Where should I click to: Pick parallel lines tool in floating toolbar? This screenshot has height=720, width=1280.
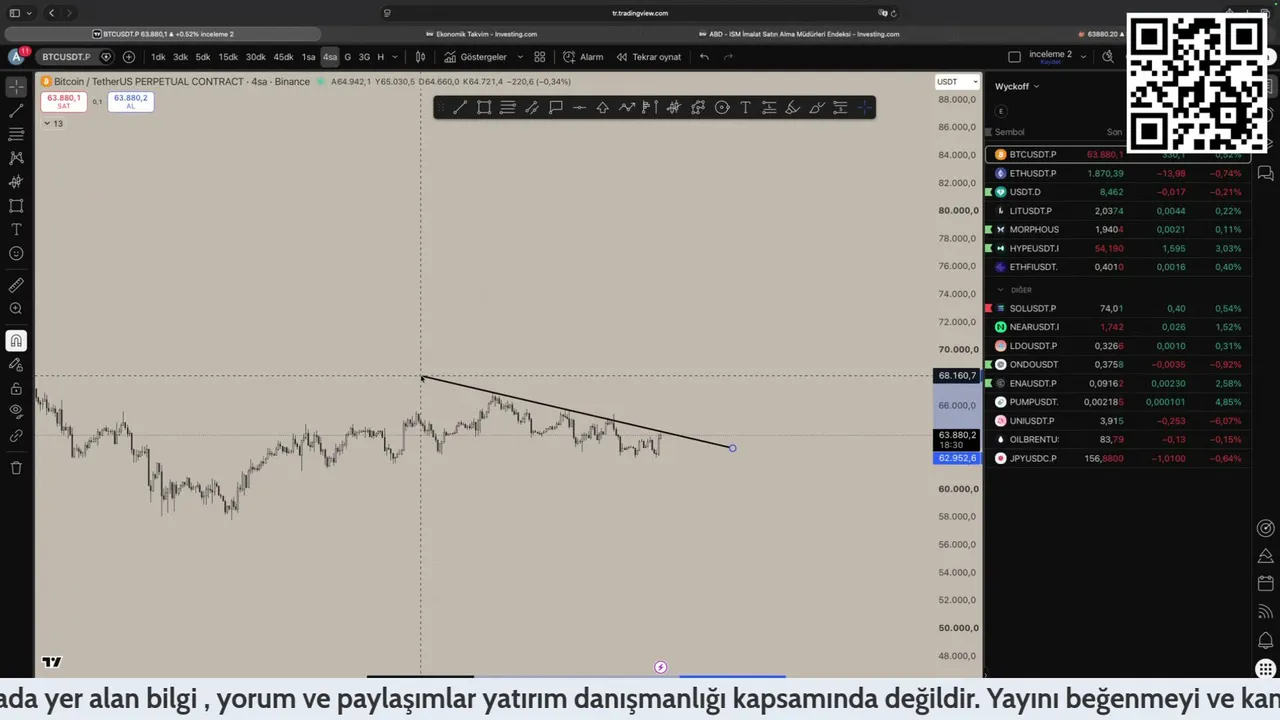[508, 108]
